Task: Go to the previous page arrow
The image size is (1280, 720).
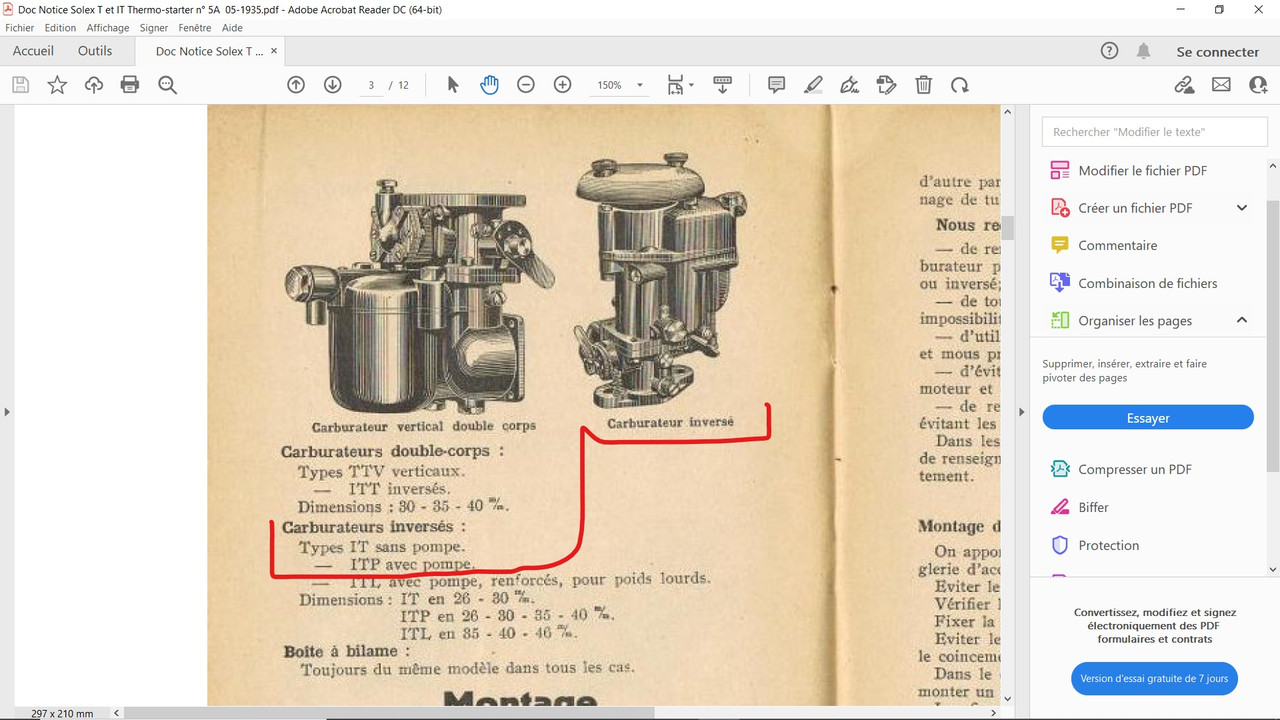Action: [x=296, y=85]
